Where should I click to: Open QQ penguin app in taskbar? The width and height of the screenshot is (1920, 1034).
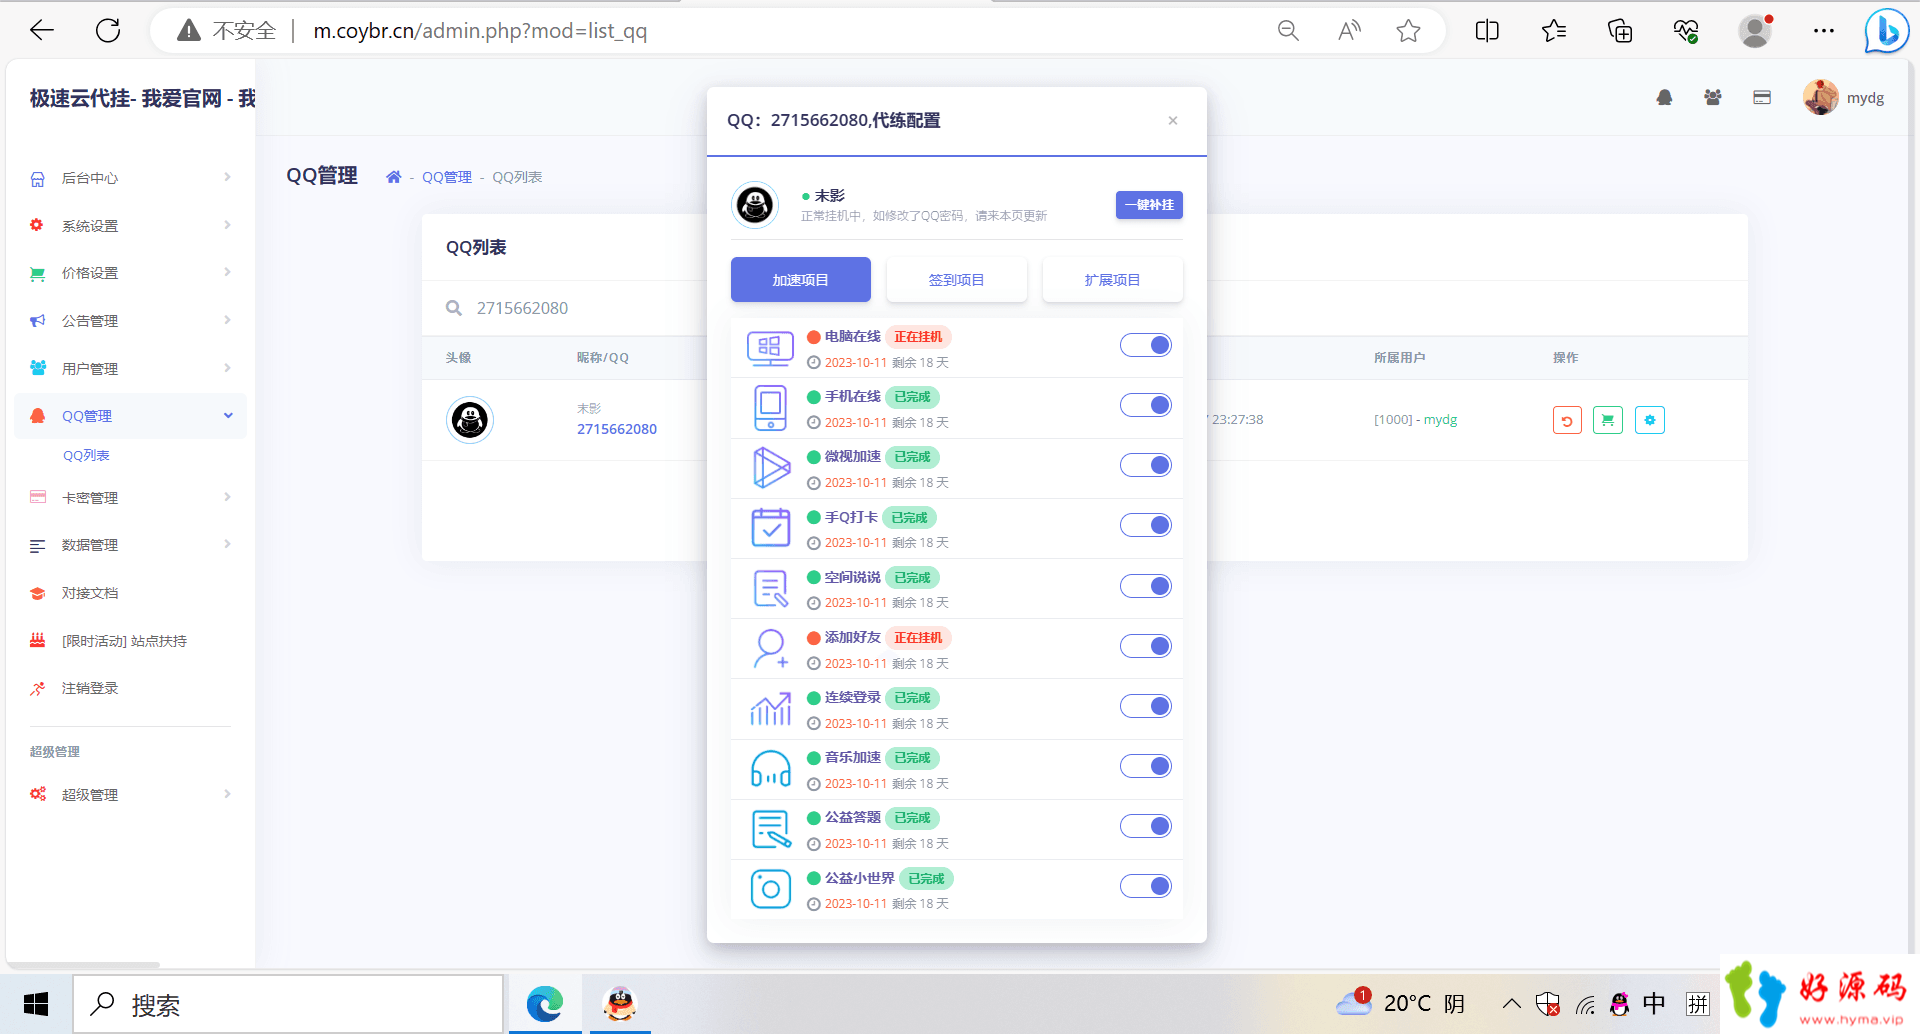[620, 1004]
